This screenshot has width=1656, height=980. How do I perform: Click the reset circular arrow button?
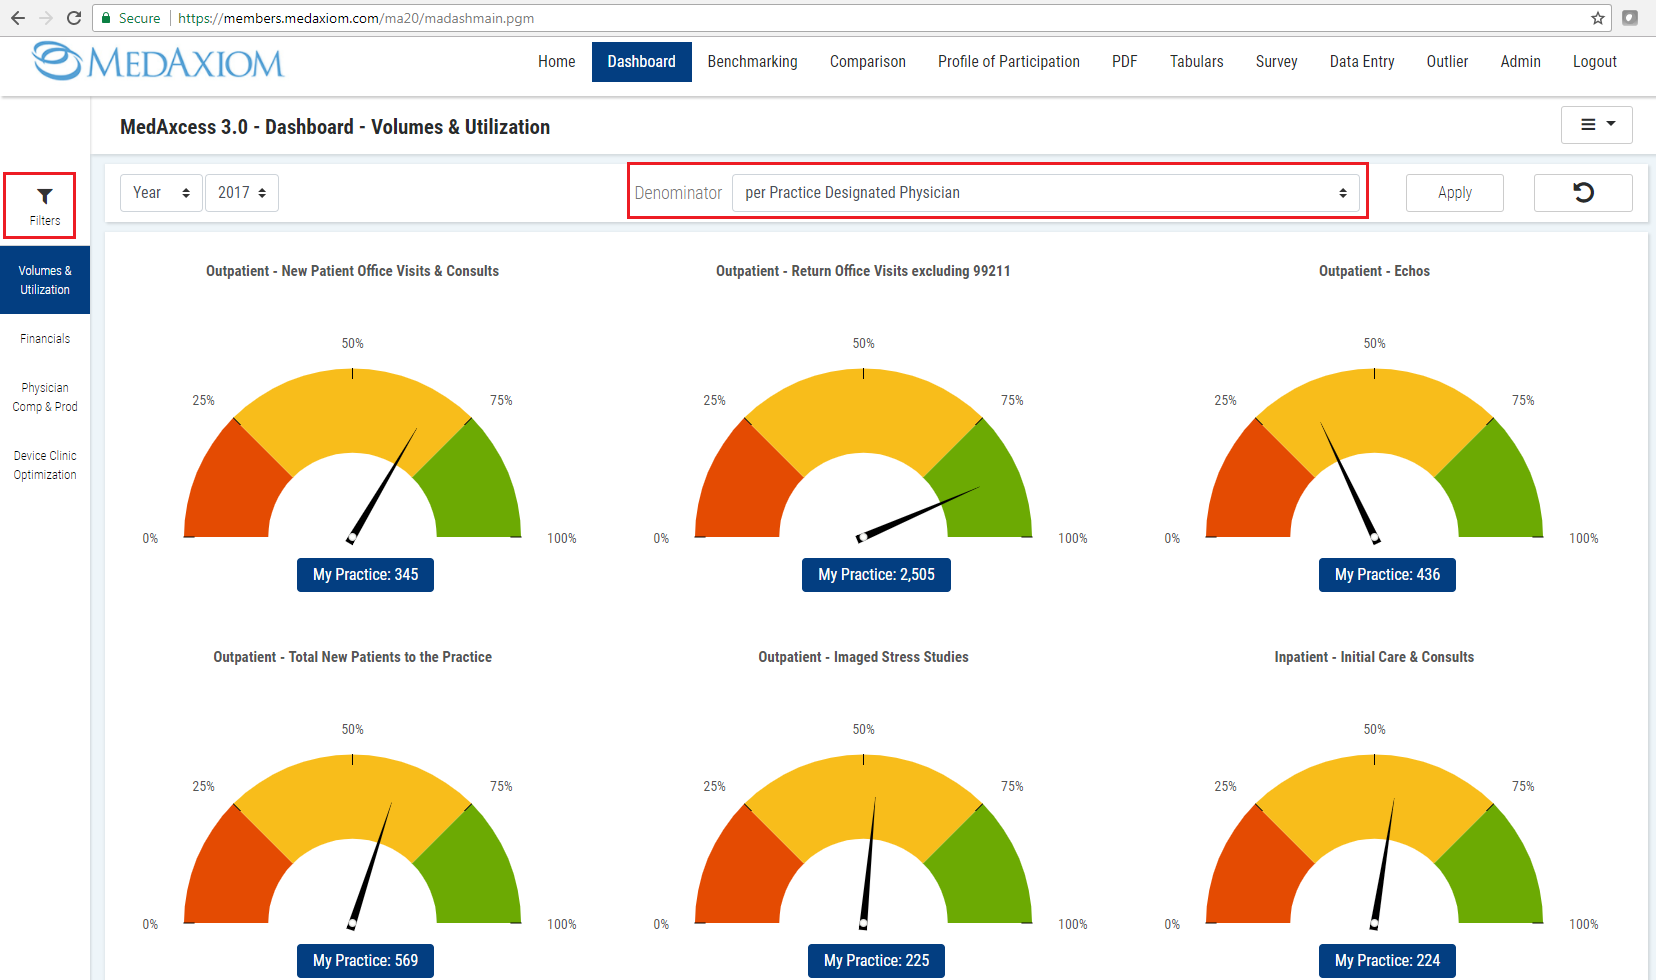click(1582, 193)
